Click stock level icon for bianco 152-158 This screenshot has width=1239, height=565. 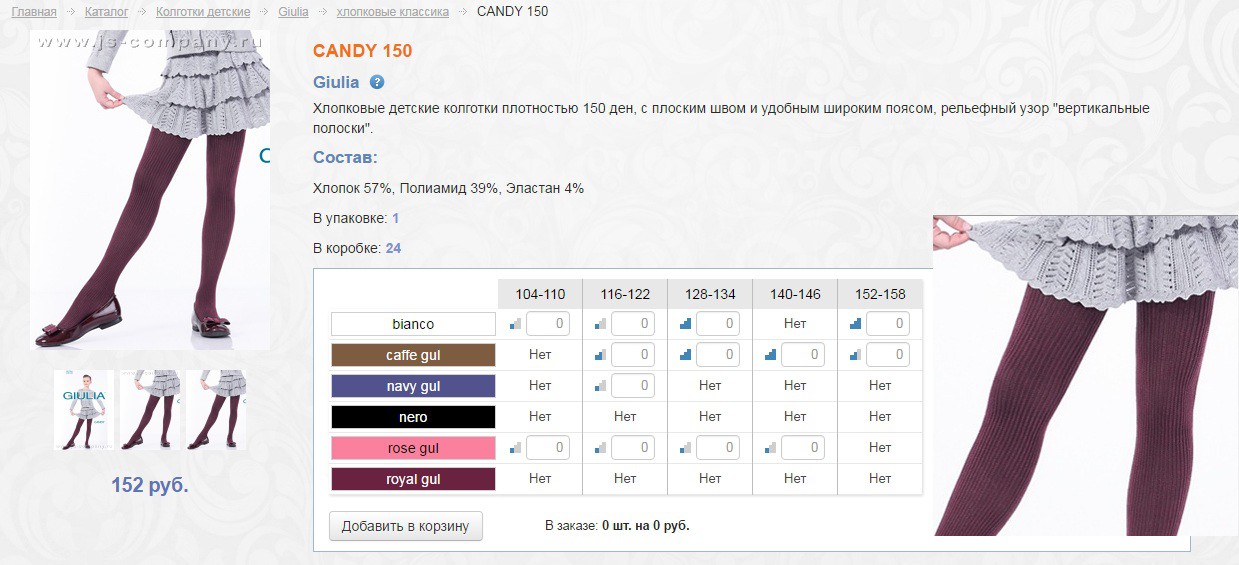coord(855,324)
